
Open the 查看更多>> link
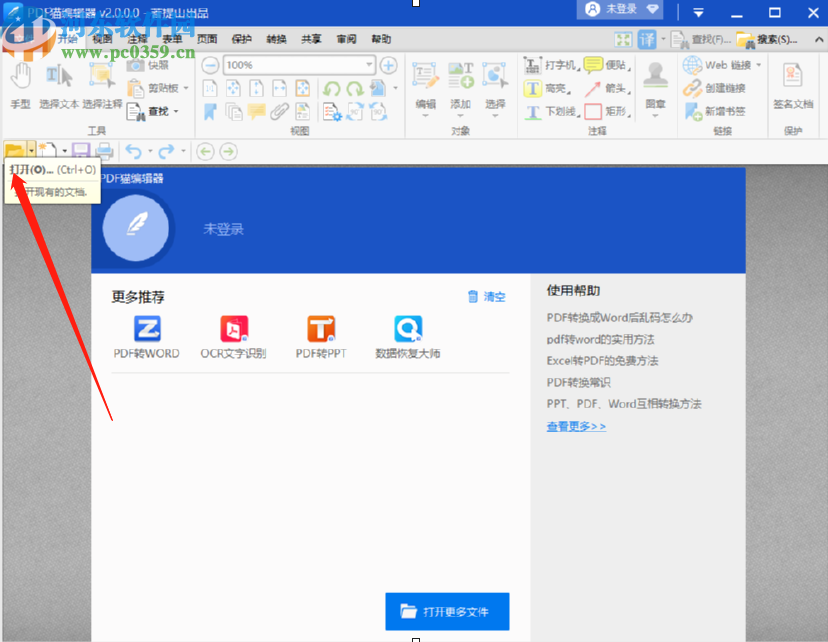point(576,426)
